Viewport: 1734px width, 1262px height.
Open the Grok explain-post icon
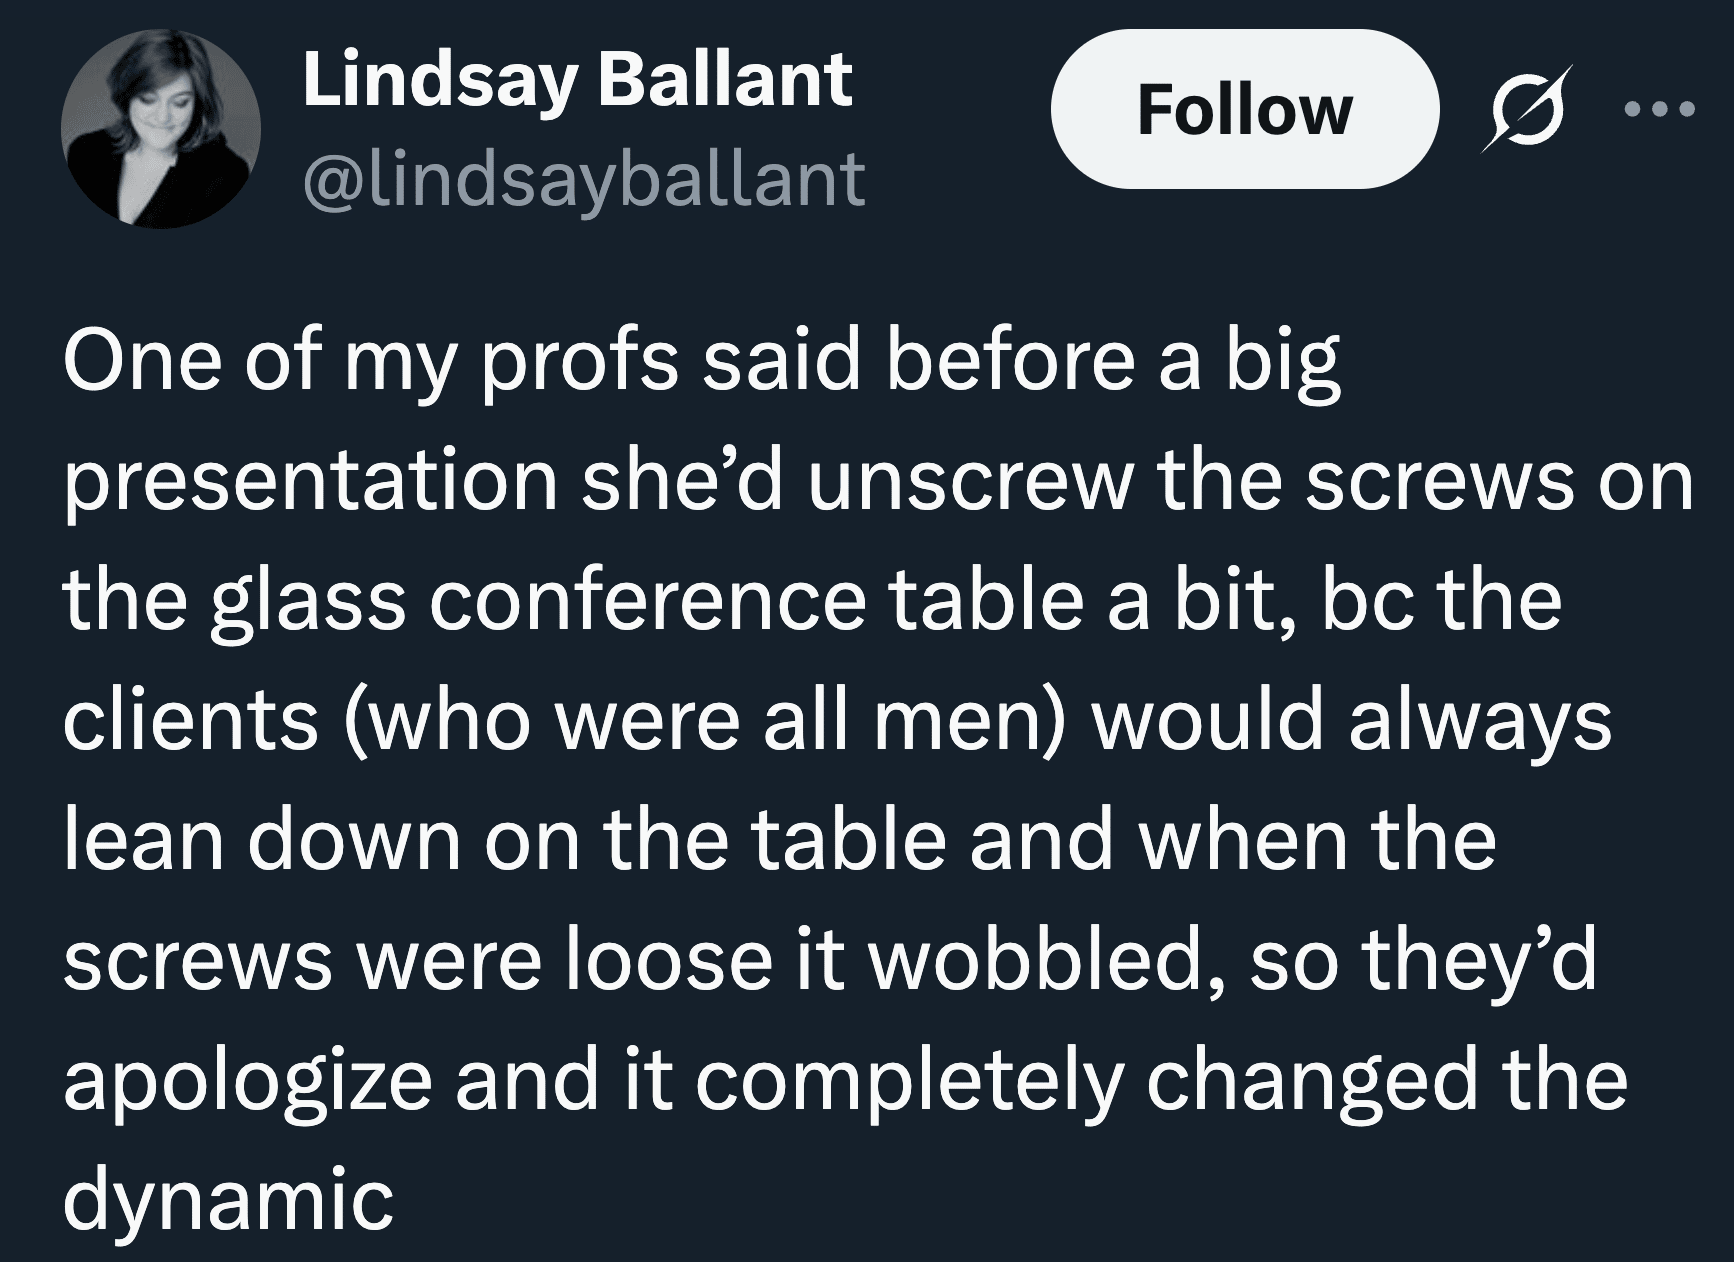pyautogui.click(x=1524, y=109)
